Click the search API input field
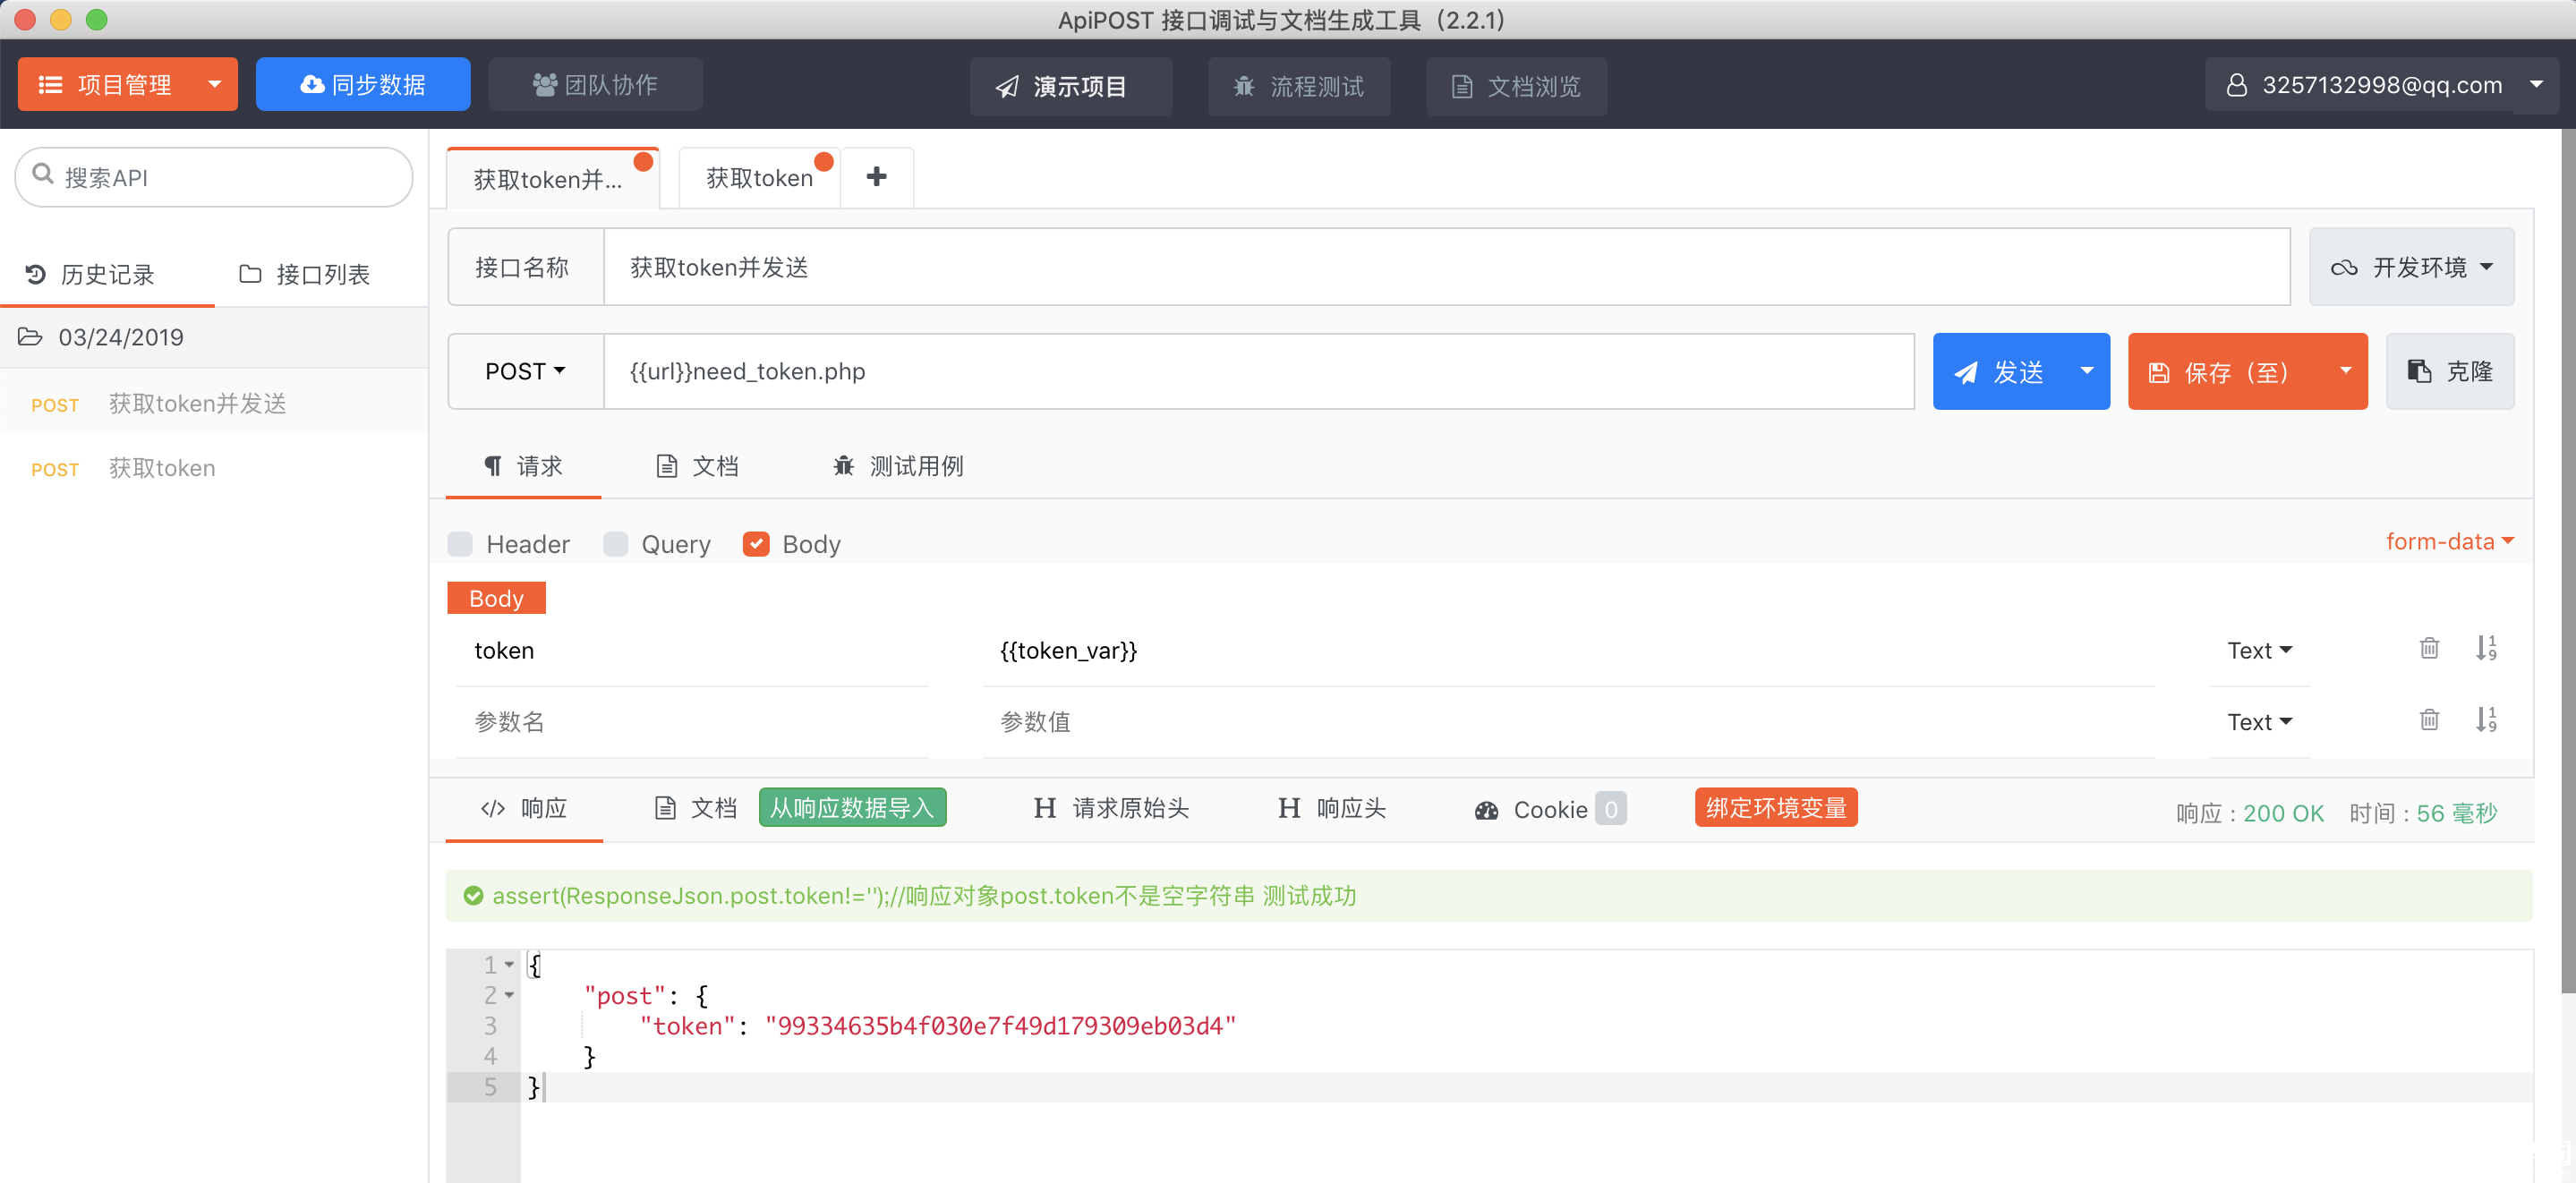Screen dimensions: 2576x1183 coord(215,178)
